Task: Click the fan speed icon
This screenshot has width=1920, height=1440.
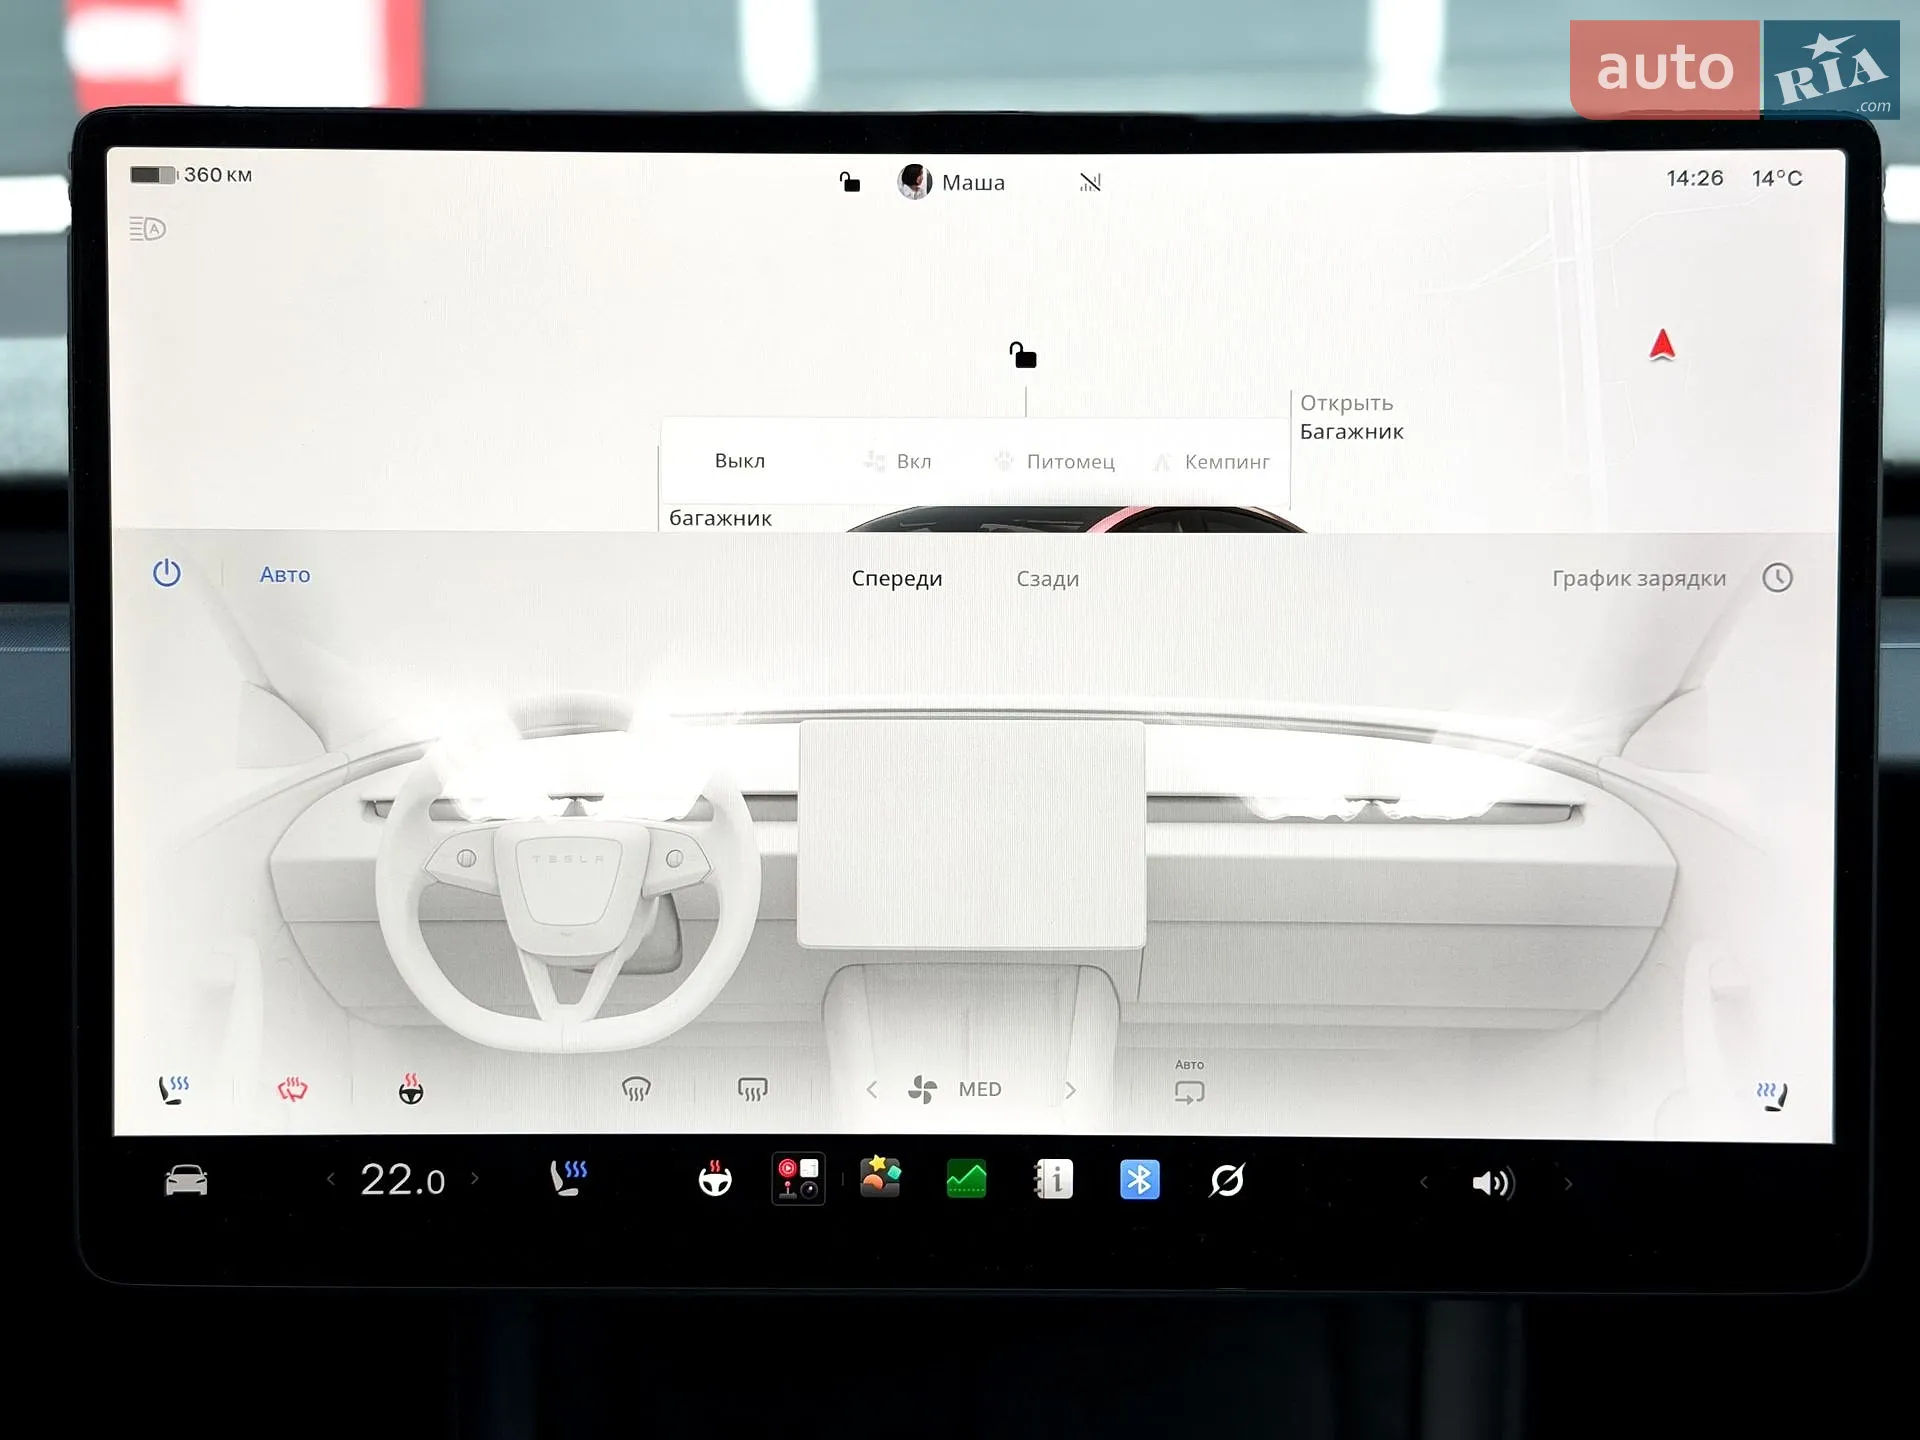Action: pos(922,1089)
